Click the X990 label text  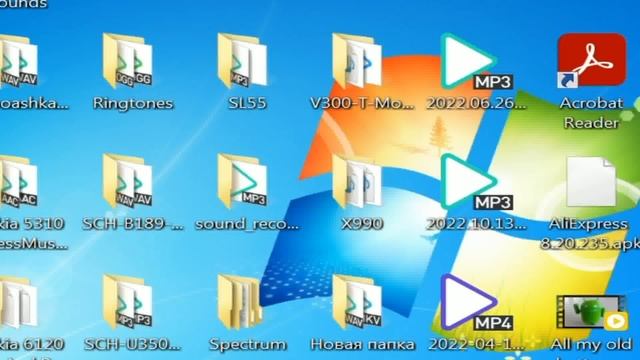362,224
